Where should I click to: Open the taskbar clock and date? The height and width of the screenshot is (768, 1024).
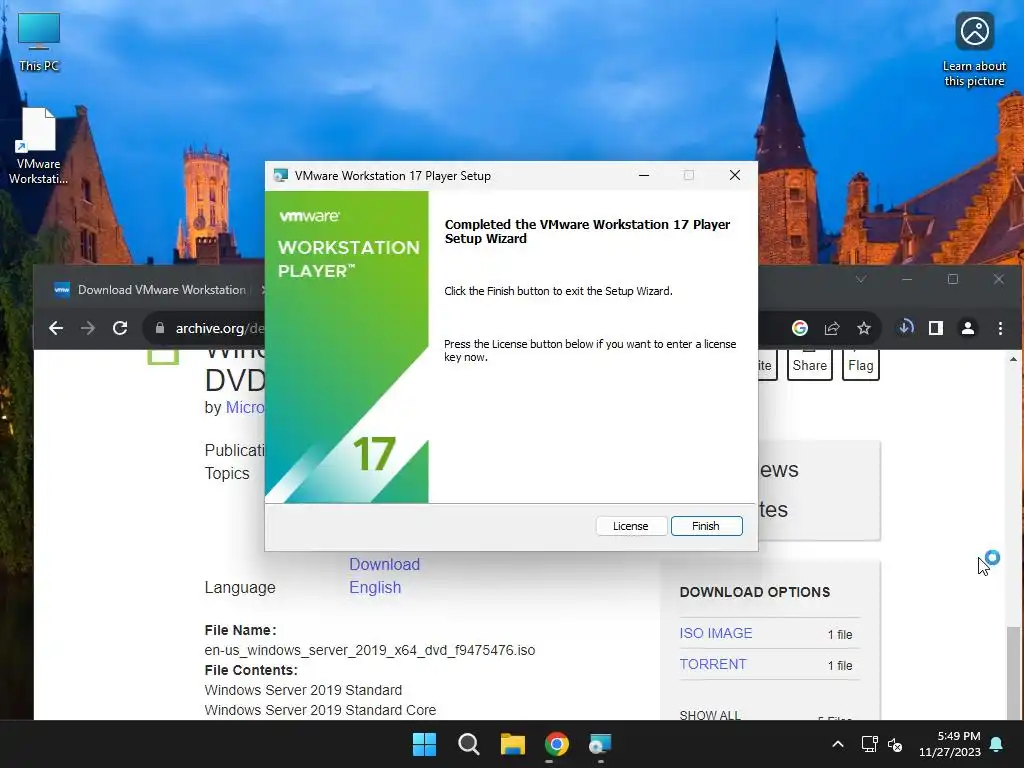950,744
